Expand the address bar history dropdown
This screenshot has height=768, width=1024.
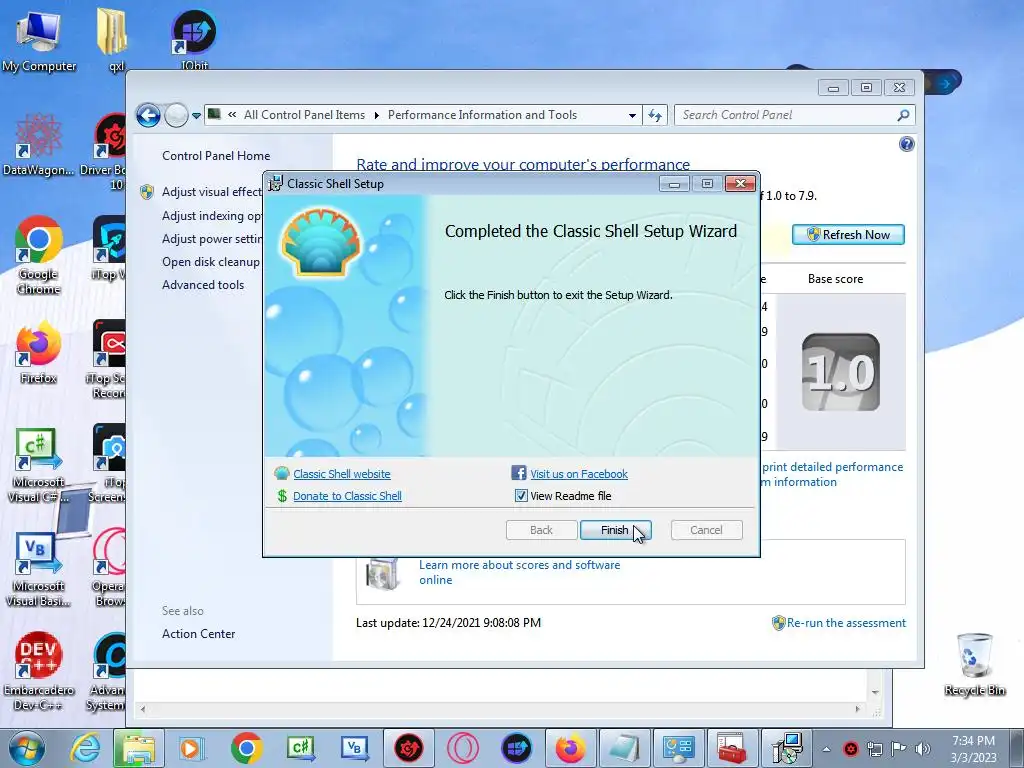point(632,116)
